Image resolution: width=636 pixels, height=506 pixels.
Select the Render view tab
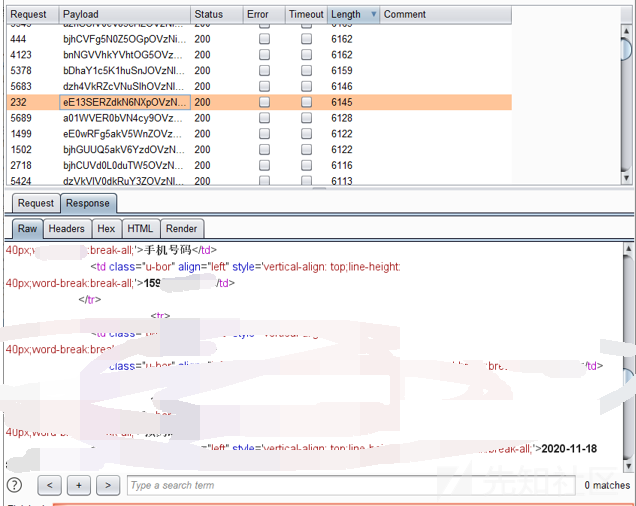pos(182,228)
